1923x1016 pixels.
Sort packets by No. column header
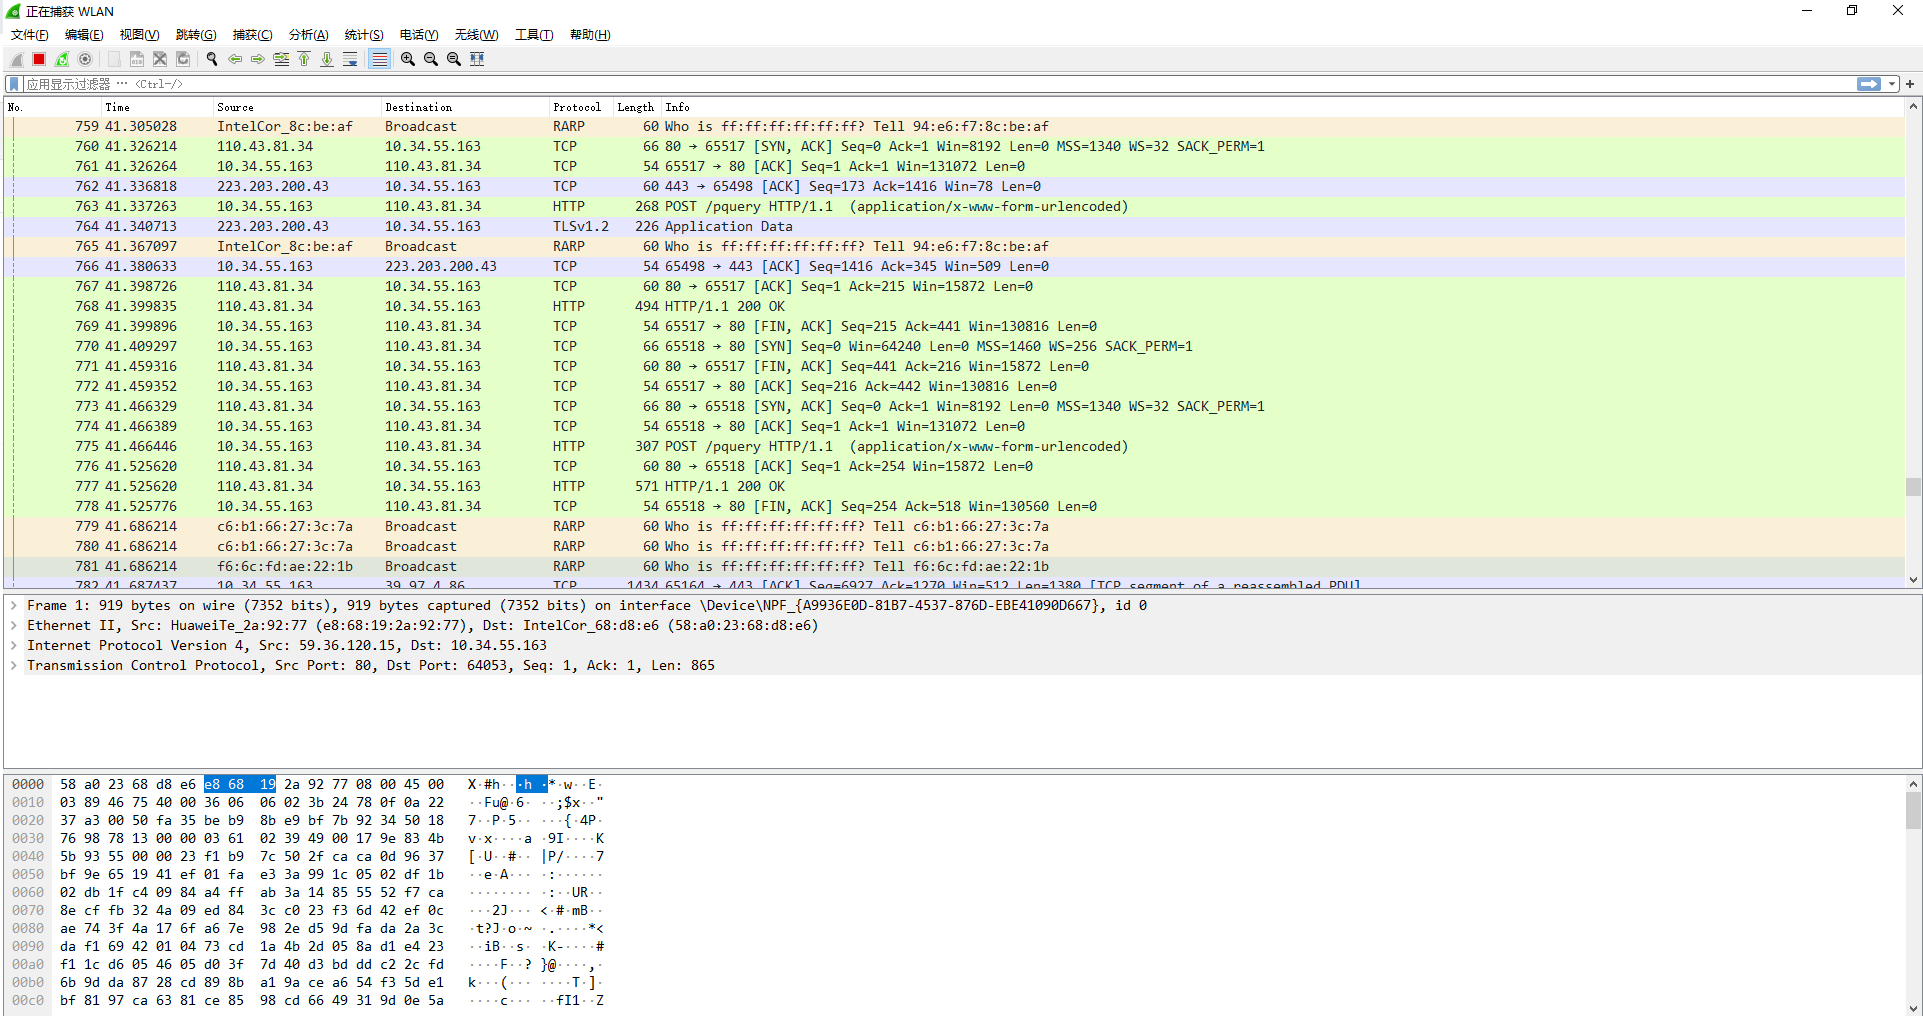point(52,107)
